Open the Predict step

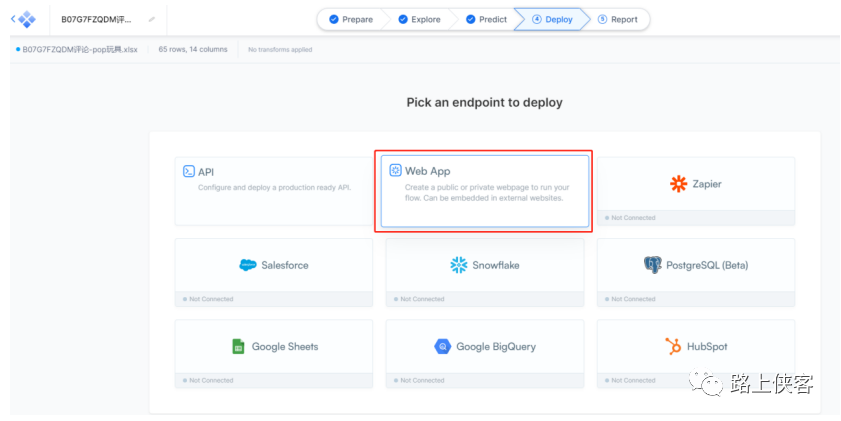[486, 19]
